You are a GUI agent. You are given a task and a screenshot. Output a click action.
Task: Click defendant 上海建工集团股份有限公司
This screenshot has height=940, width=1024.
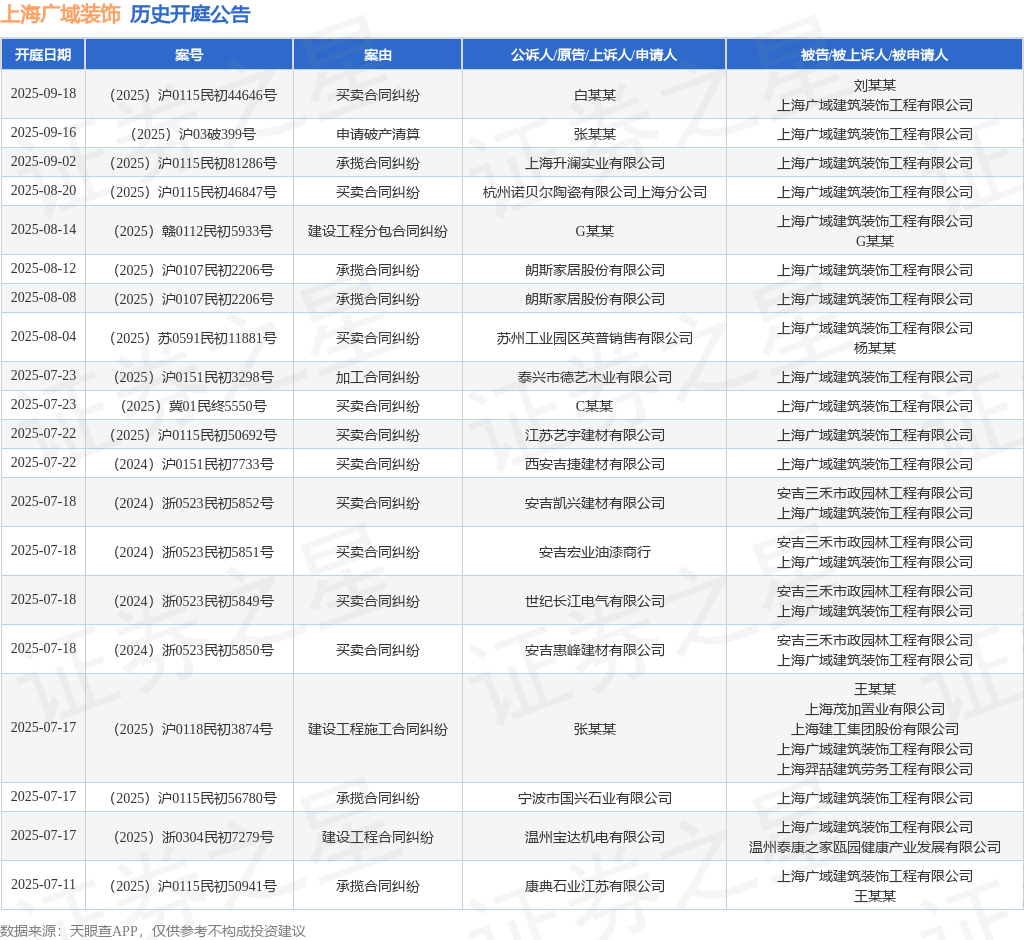point(874,730)
